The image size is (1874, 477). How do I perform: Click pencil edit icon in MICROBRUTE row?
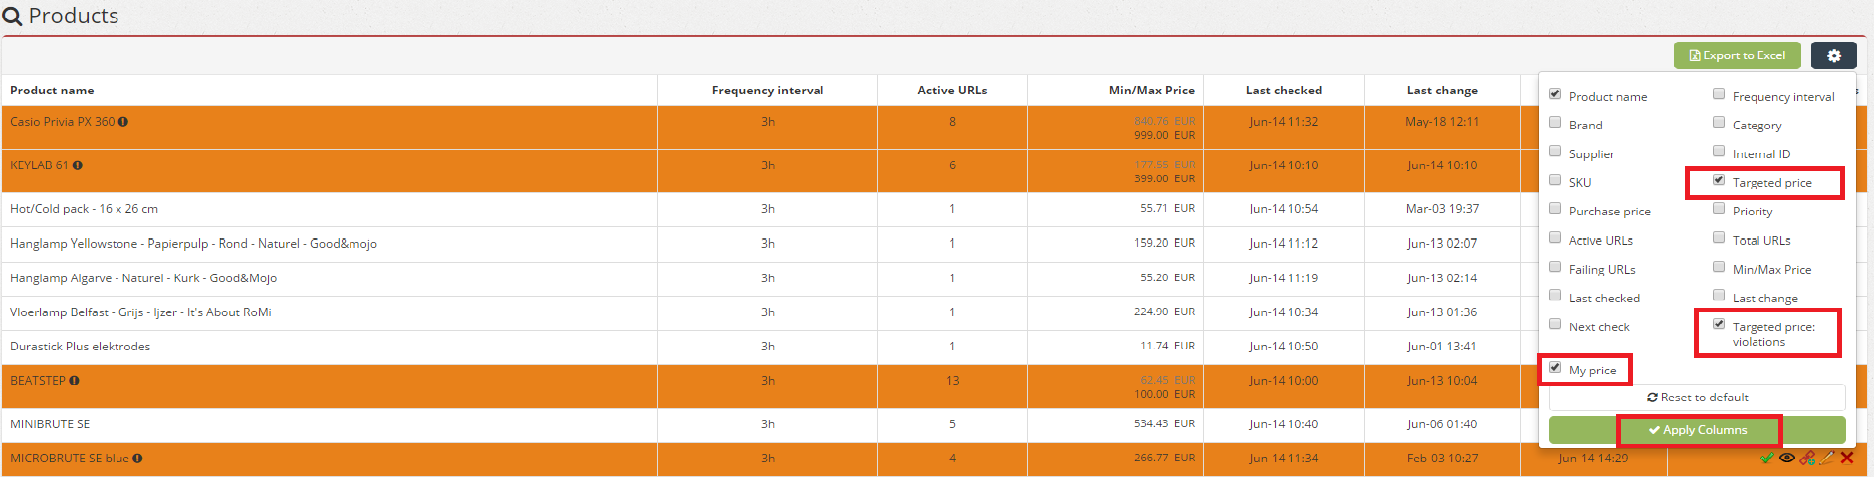click(x=1827, y=458)
